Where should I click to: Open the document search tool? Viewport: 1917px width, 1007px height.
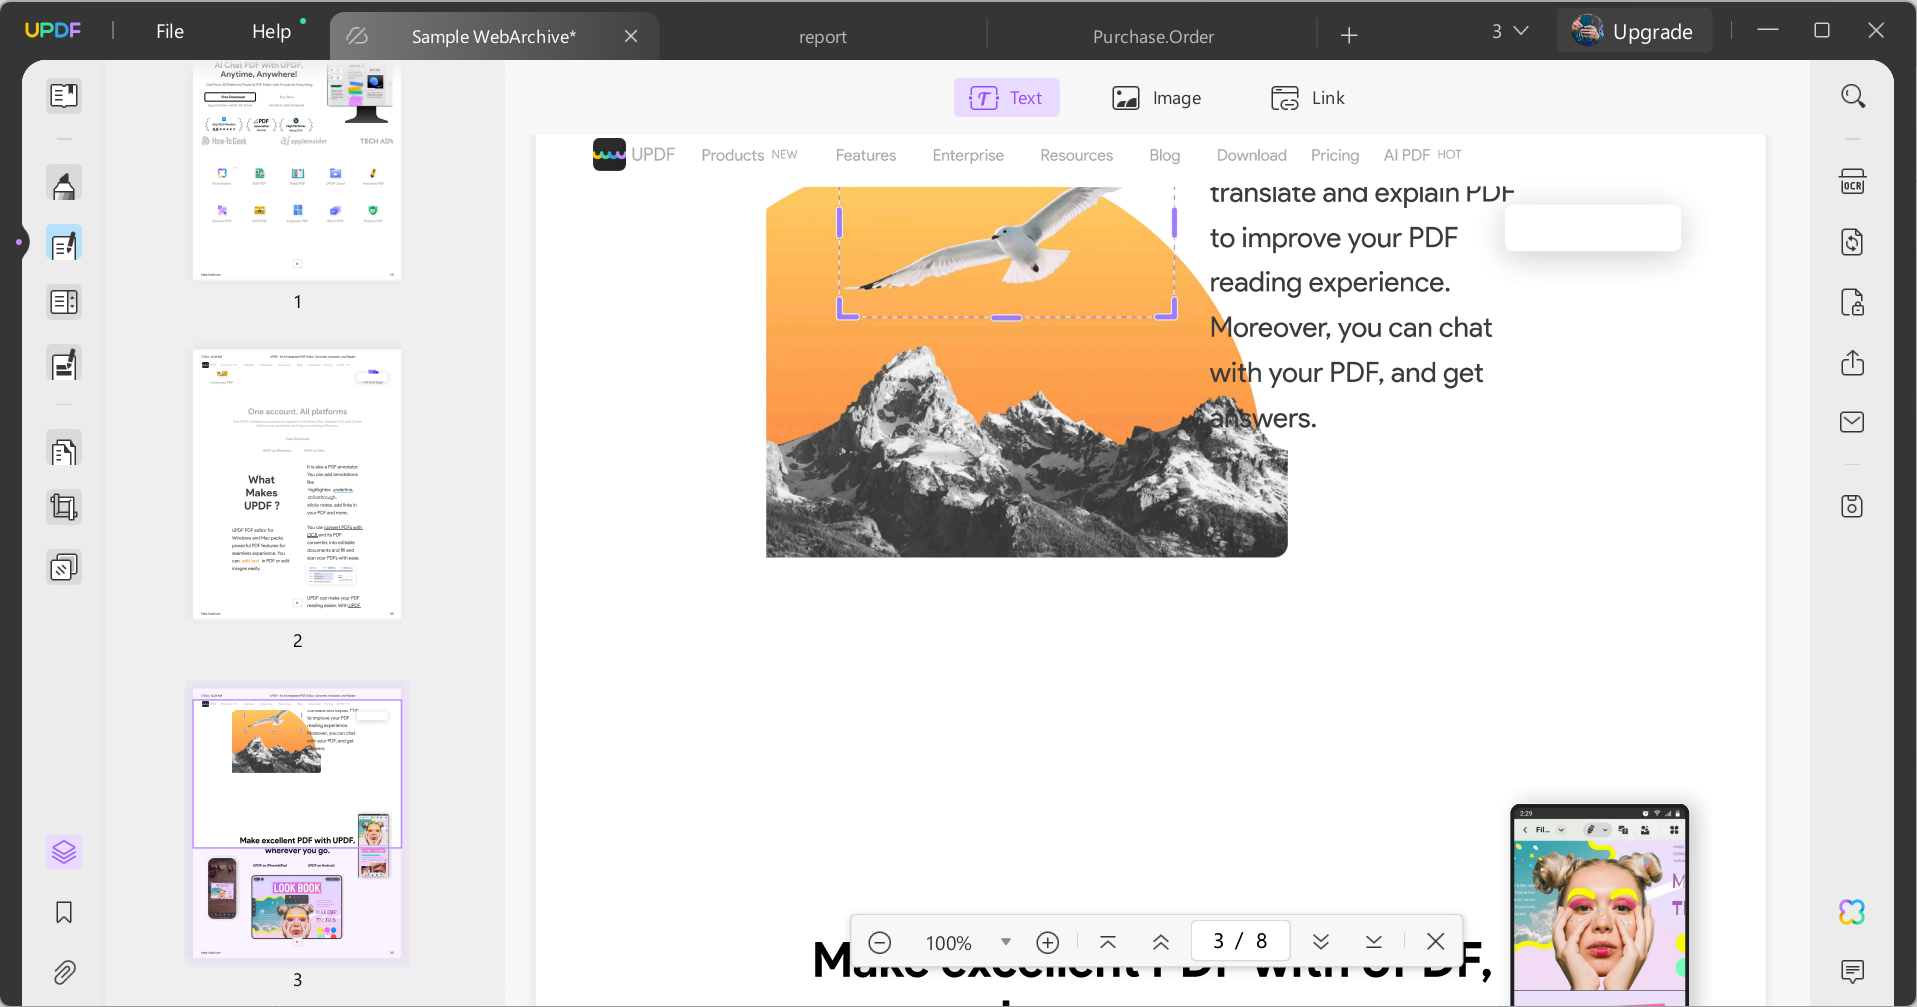pyautogui.click(x=1853, y=95)
